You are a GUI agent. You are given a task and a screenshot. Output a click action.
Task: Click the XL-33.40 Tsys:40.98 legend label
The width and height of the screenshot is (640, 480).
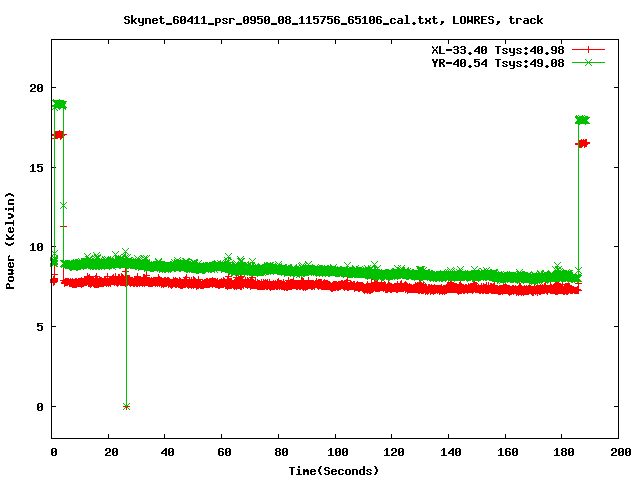click(498, 50)
